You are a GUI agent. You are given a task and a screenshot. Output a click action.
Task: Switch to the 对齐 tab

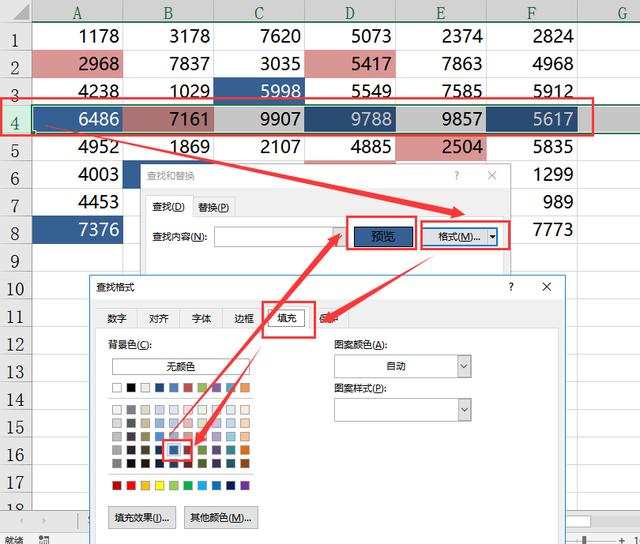[x=159, y=319]
